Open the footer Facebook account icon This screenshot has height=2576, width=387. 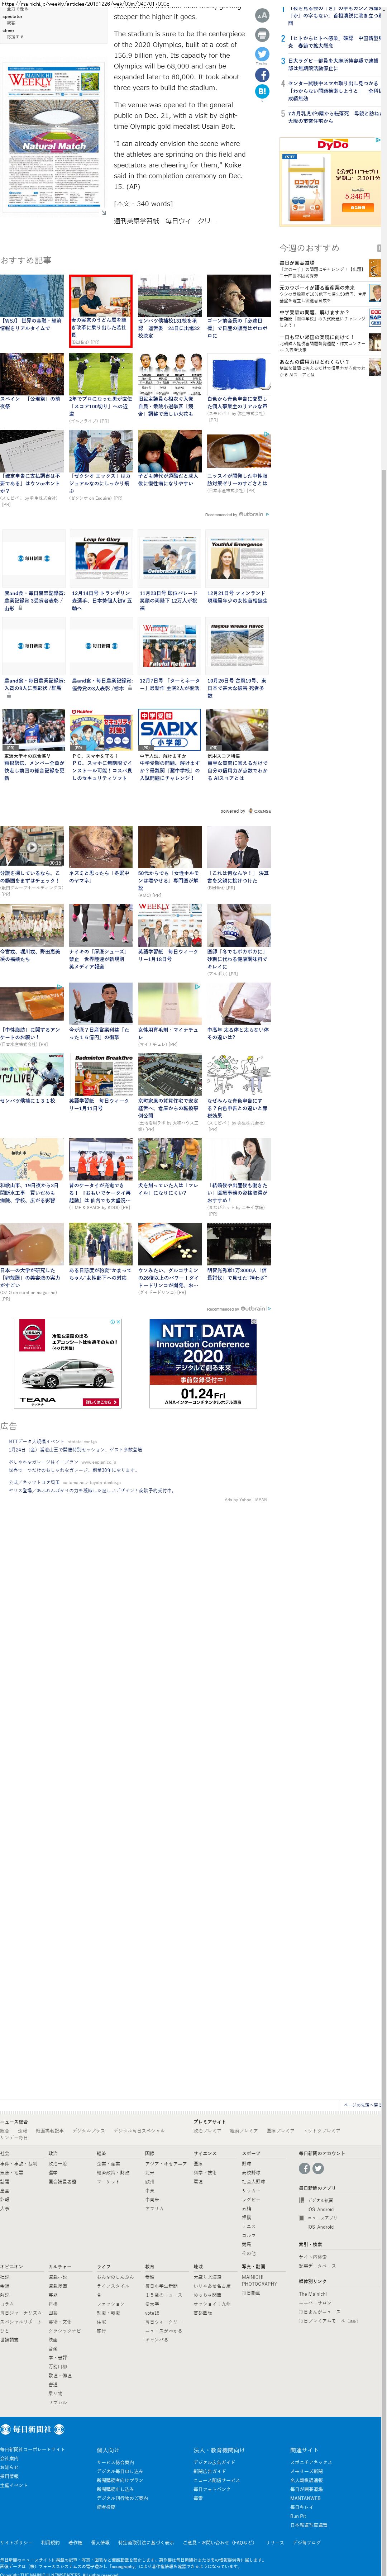pyautogui.click(x=304, y=2168)
